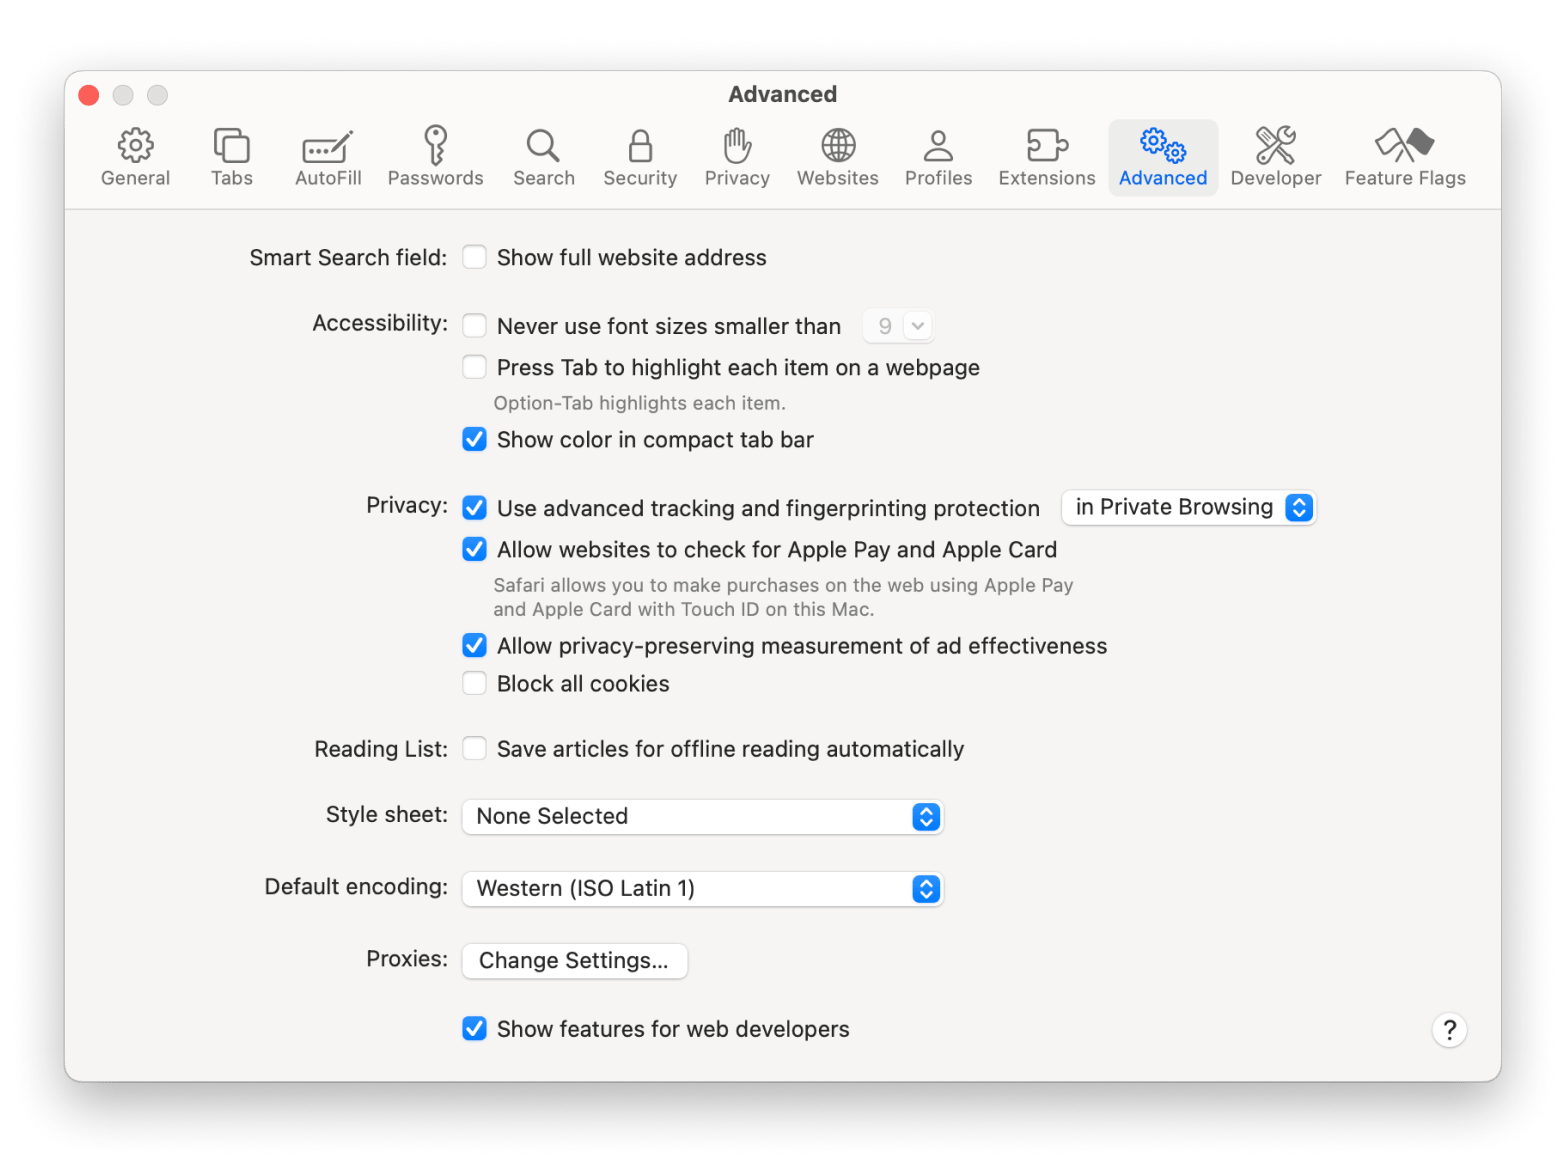The image size is (1560, 1176).
Task: Disable Show features for web developers
Action: 475,1029
